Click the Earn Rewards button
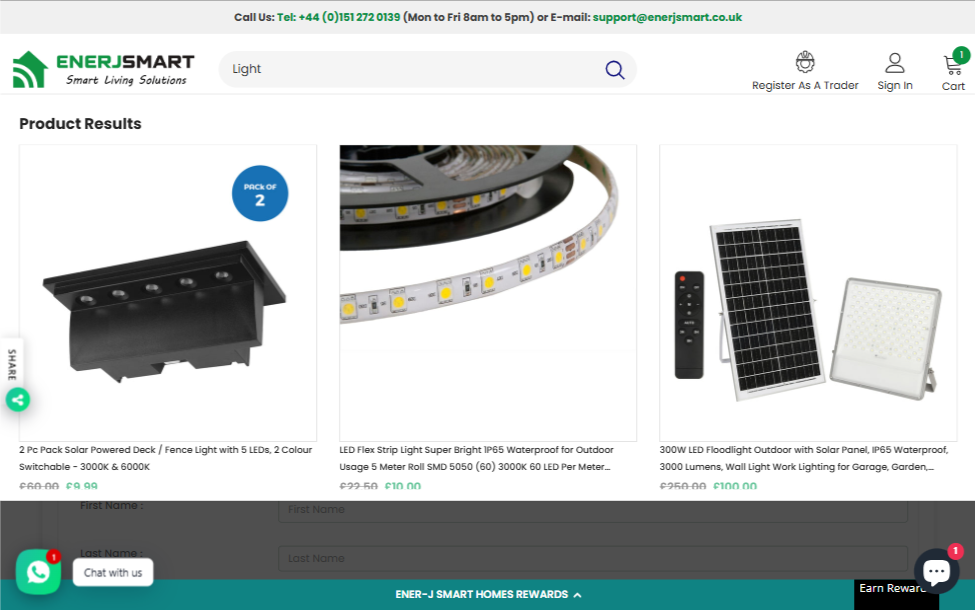This screenshot has height=610, width=975. point(895,589)
